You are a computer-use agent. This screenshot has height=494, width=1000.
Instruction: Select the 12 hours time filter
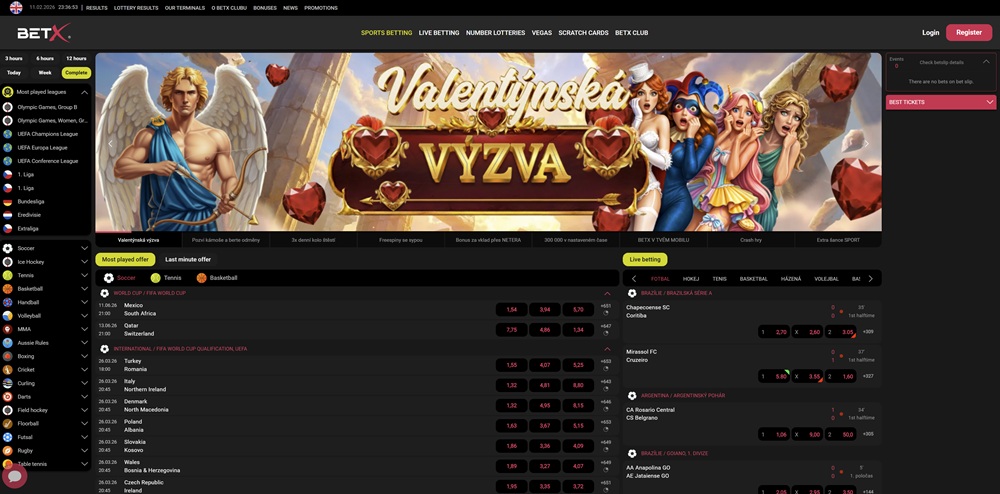pos(76,58)
